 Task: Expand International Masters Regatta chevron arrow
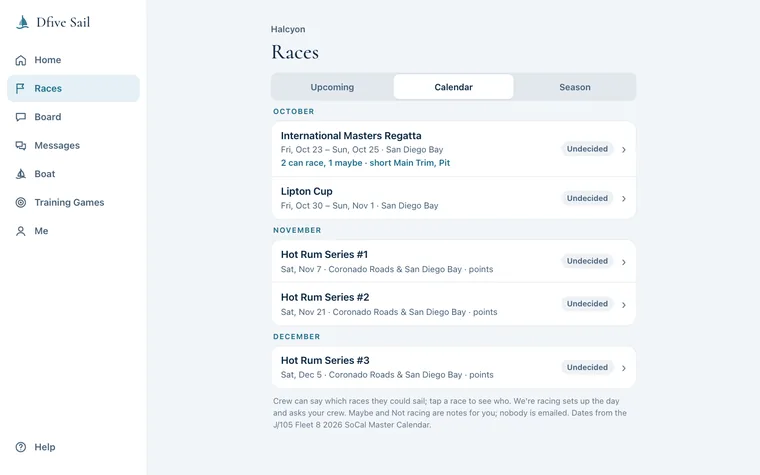point(624,150)
